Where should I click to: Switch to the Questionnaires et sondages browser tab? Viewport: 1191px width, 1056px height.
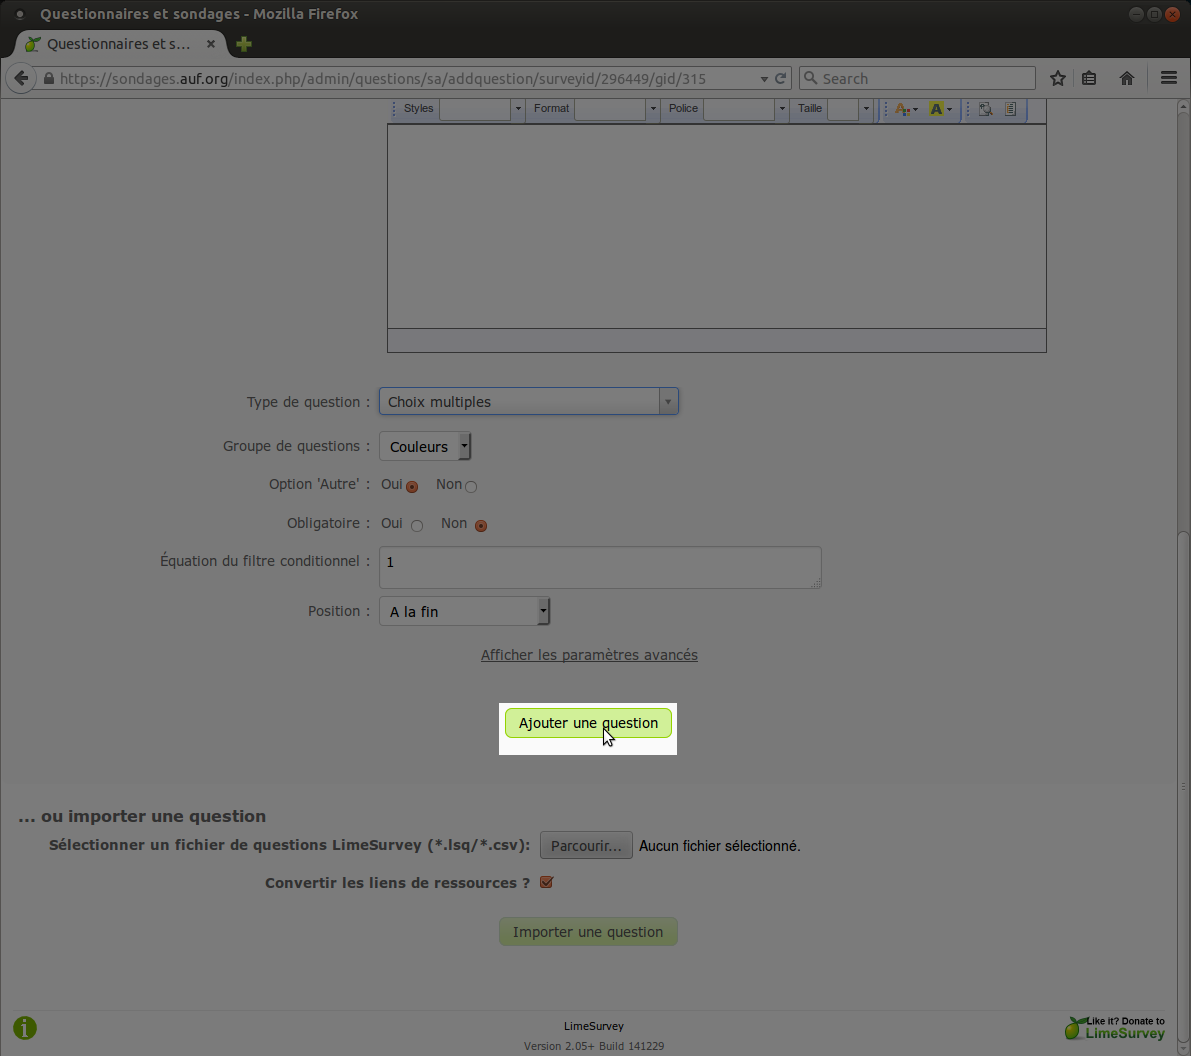tap(118, 44)
